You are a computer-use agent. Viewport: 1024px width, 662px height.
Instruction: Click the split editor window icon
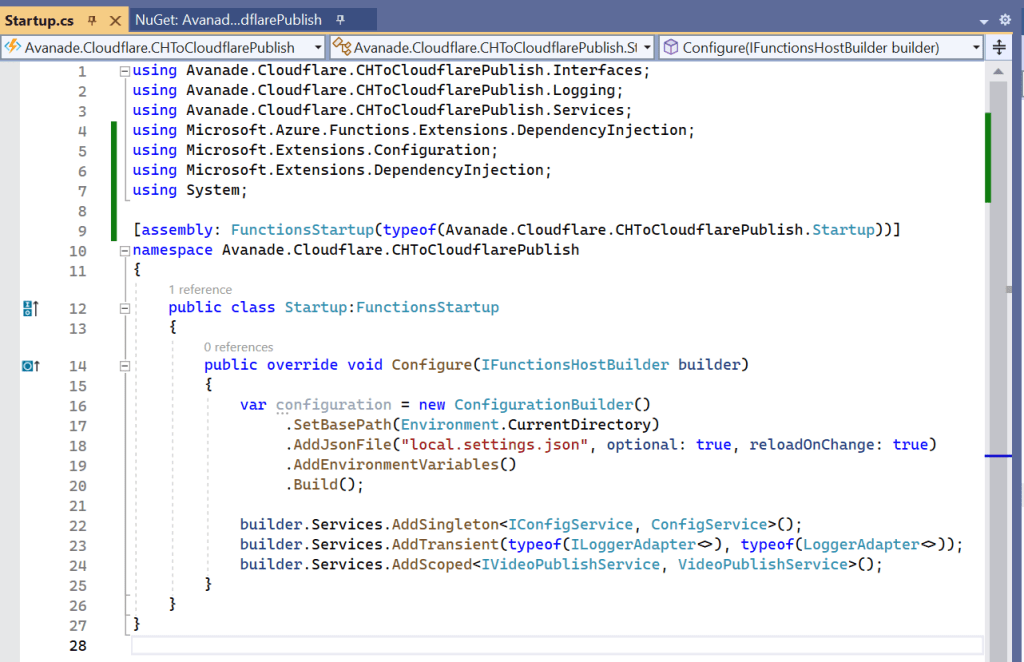pyautogui.click(x=999, y=47)
